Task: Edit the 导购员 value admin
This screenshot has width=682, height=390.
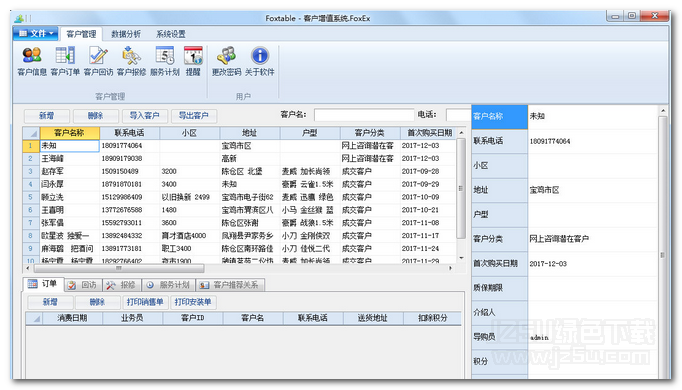Action: pyautogui.click(x=592, y=337)
